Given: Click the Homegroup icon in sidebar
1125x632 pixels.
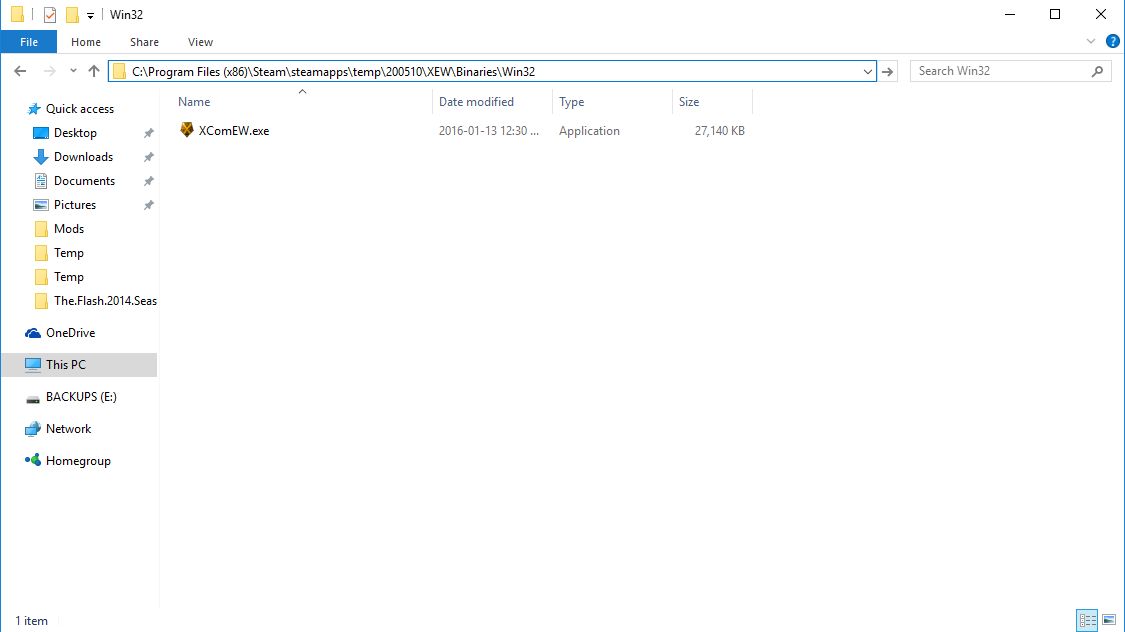Looking at the screenshot, I should tap(33, 461).
